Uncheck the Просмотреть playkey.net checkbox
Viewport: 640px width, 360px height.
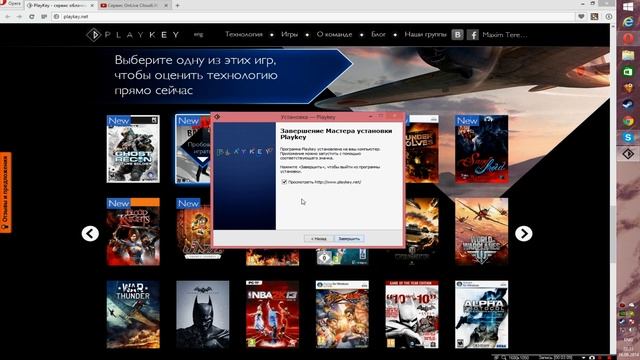284,182
